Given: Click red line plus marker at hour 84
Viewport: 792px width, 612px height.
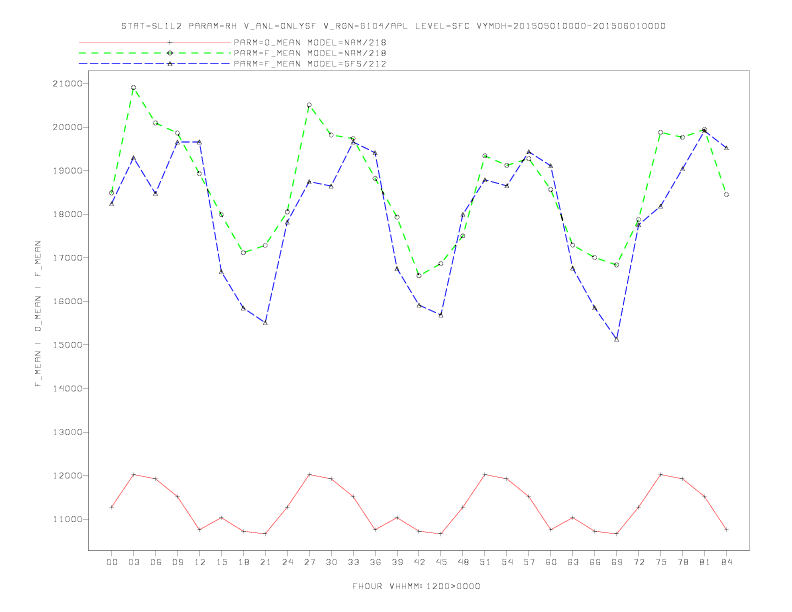Looking at the screenshot, I should tap(726, 529).
